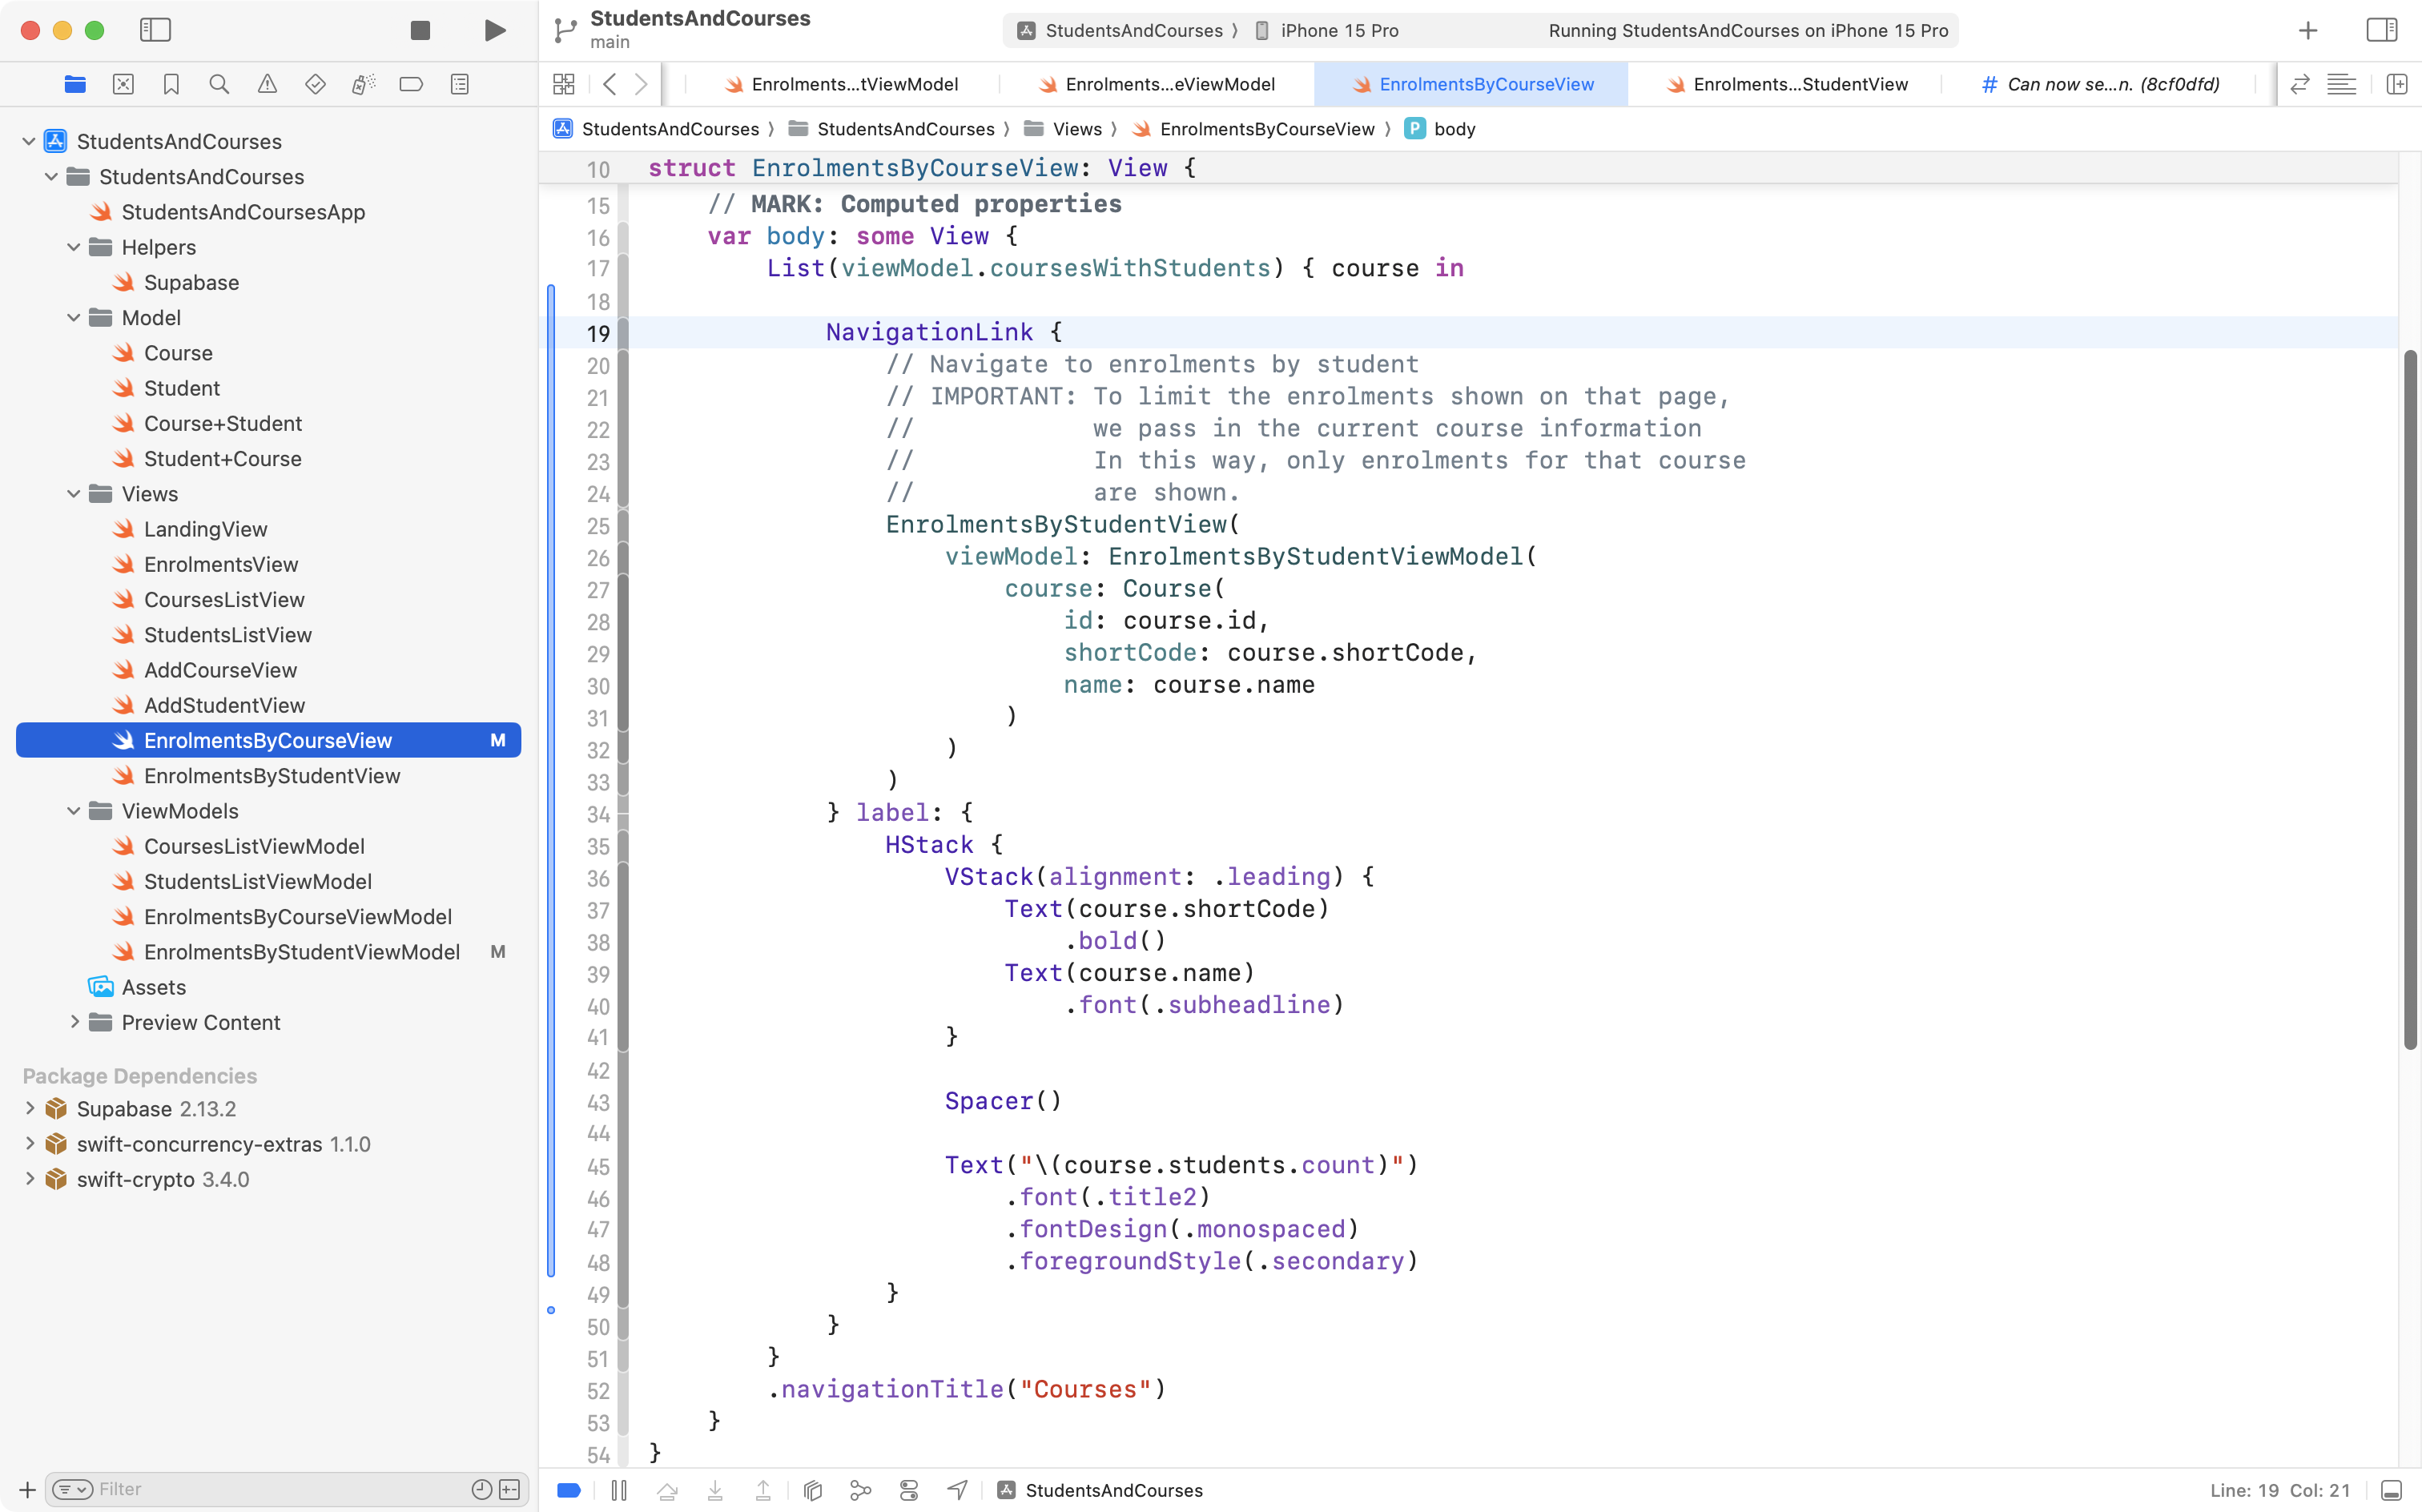Open the Report navigator
The height and width of the screenshot is (1512, 2422).
pyautogui.click(x=459, y=84)
